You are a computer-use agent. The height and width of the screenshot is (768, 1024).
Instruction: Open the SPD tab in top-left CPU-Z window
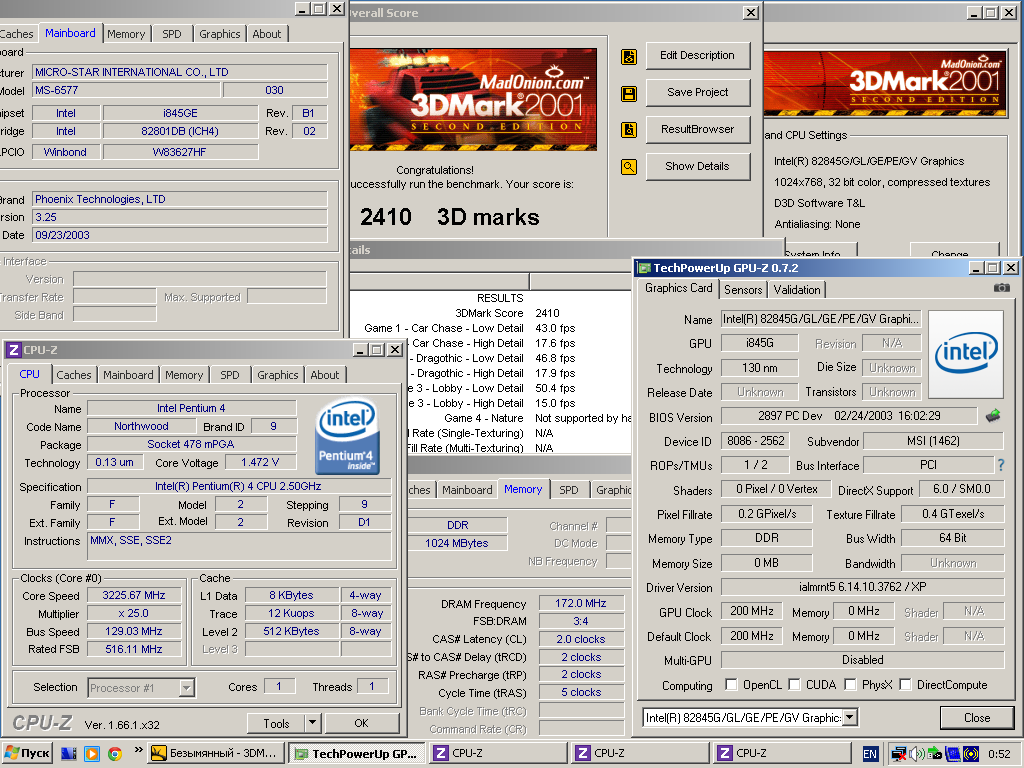pyautogui.click(x=172, y=34)
